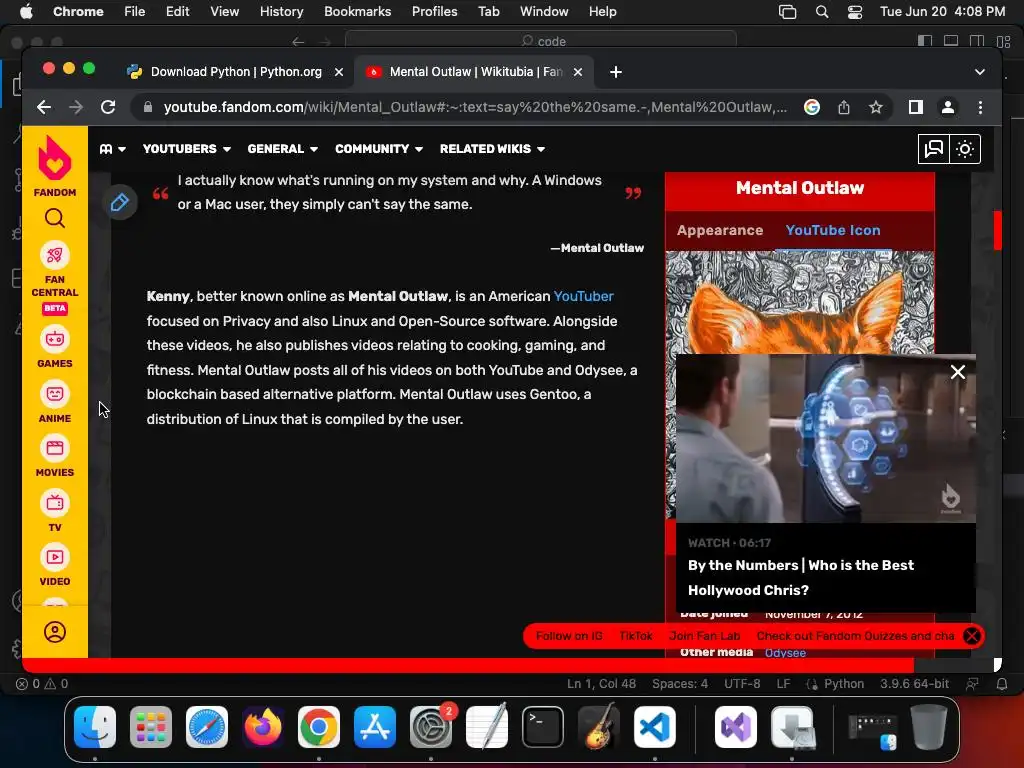
Task: Open the Odysee link in infobox
Action: (x=785, y=653)
